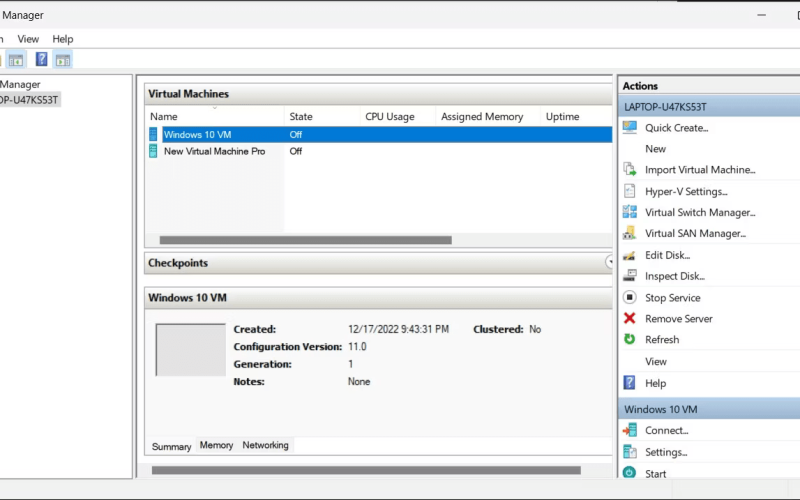Click the Edit Disk icon
This screenshot has width=800, height=500.
(630, 255)
